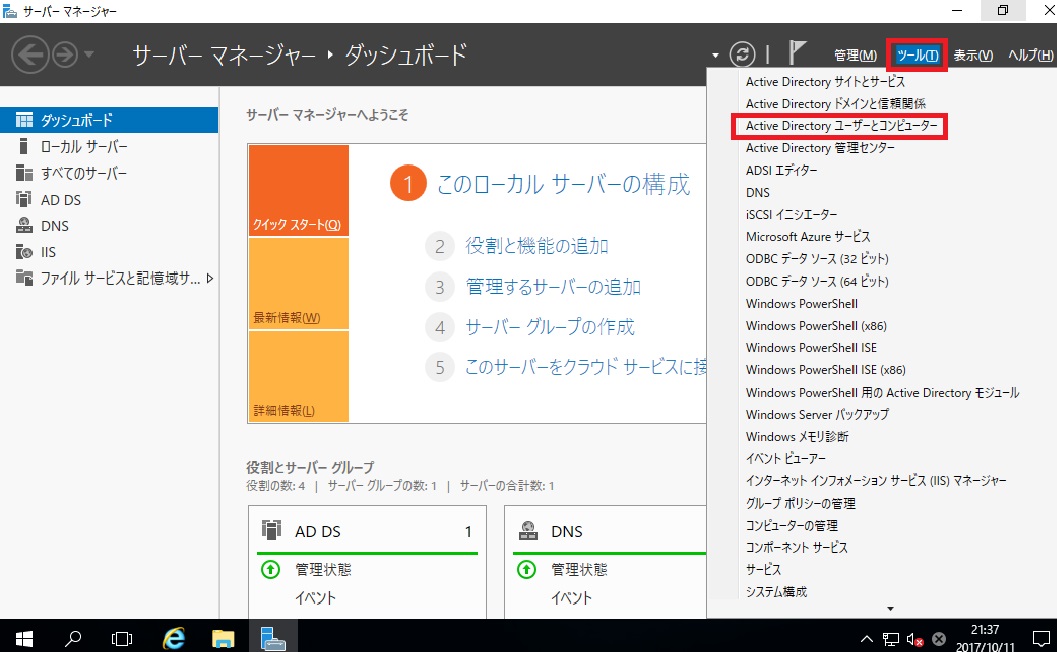Open the ツール(T) menu

point(917,55)
